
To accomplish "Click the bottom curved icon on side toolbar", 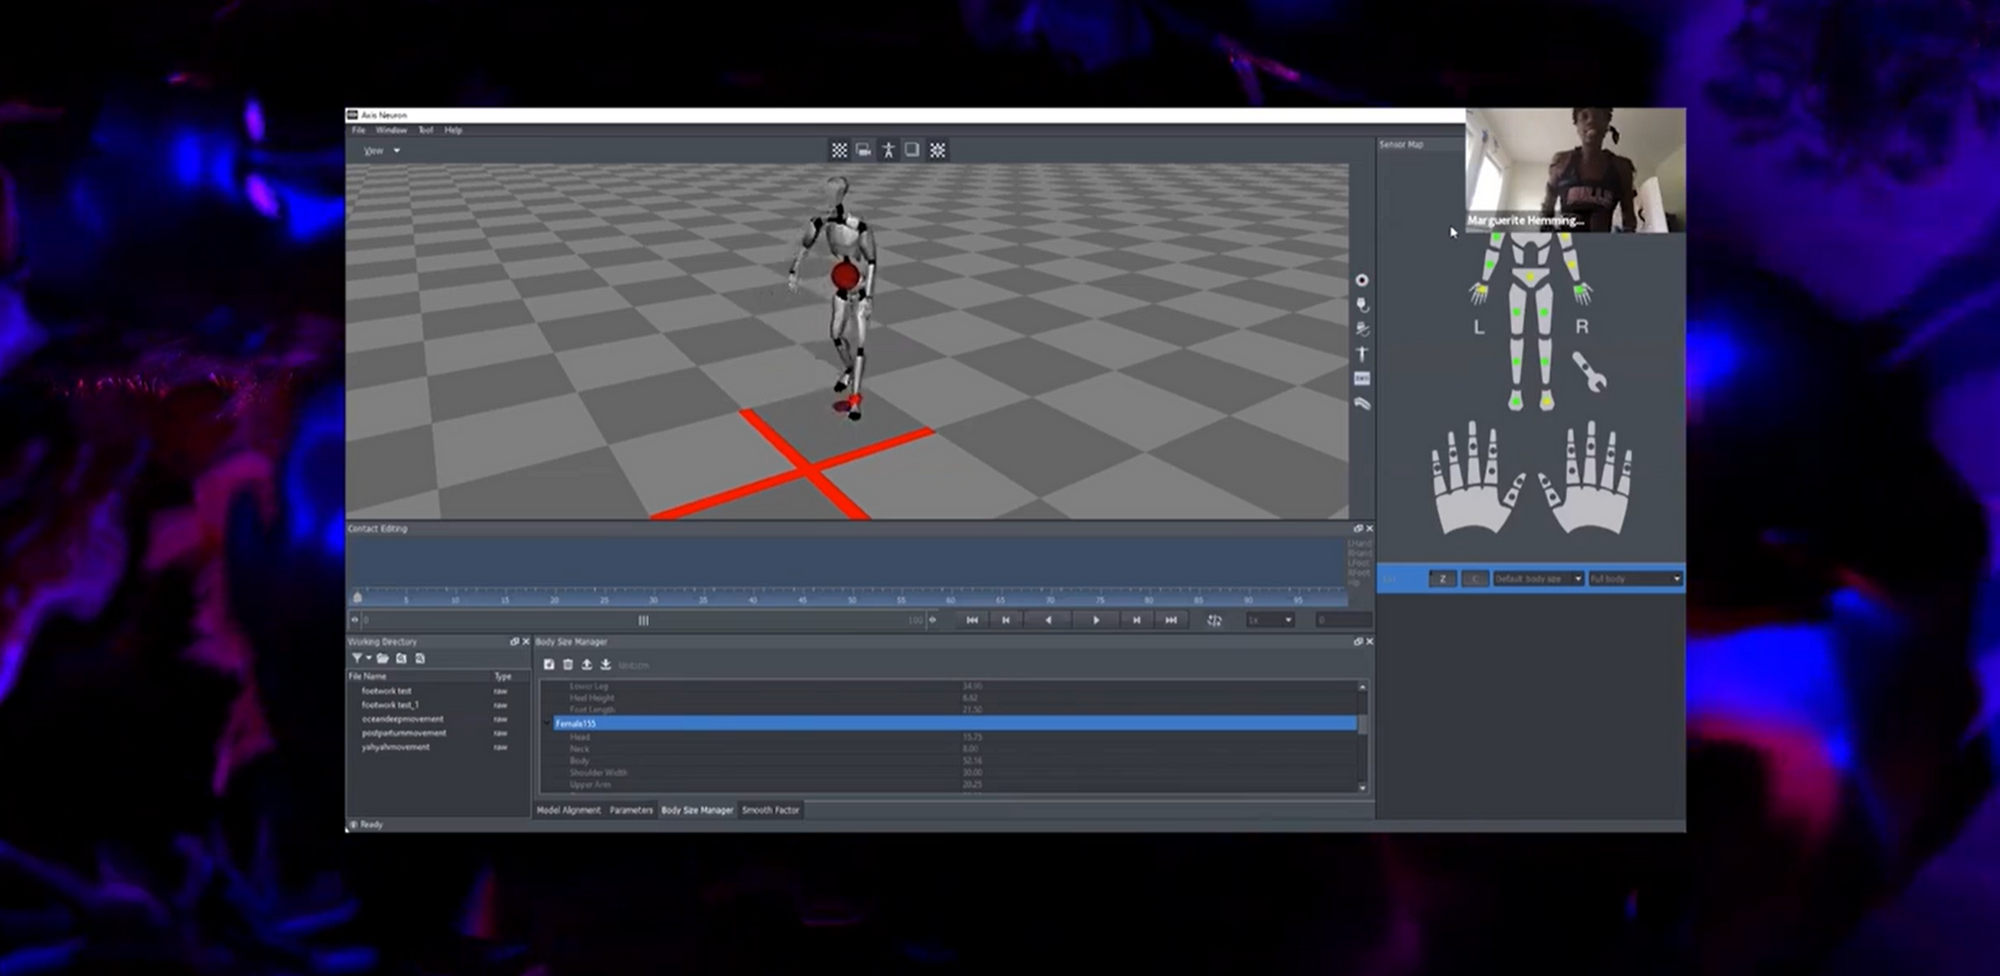I will pos(1361,403).
